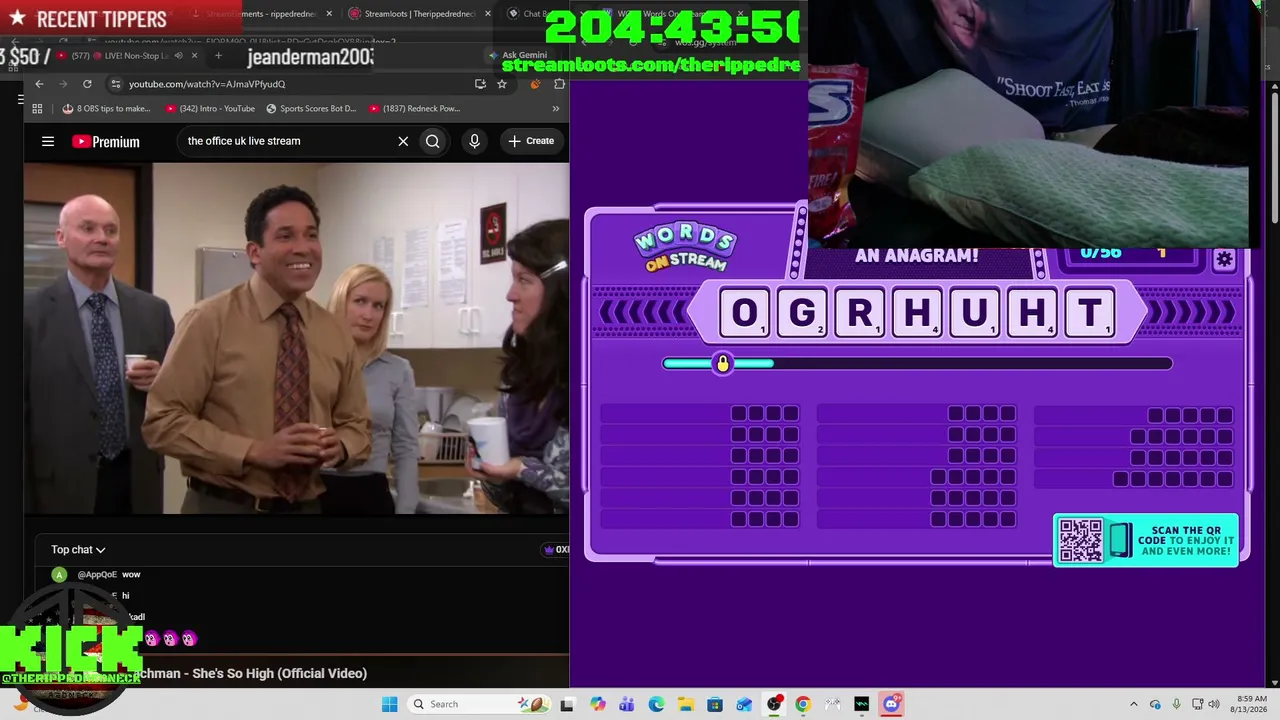The width and height of the screenshot is (1280, 720).
Task: Open a new browser tab with plus
Action: point(218,56)
